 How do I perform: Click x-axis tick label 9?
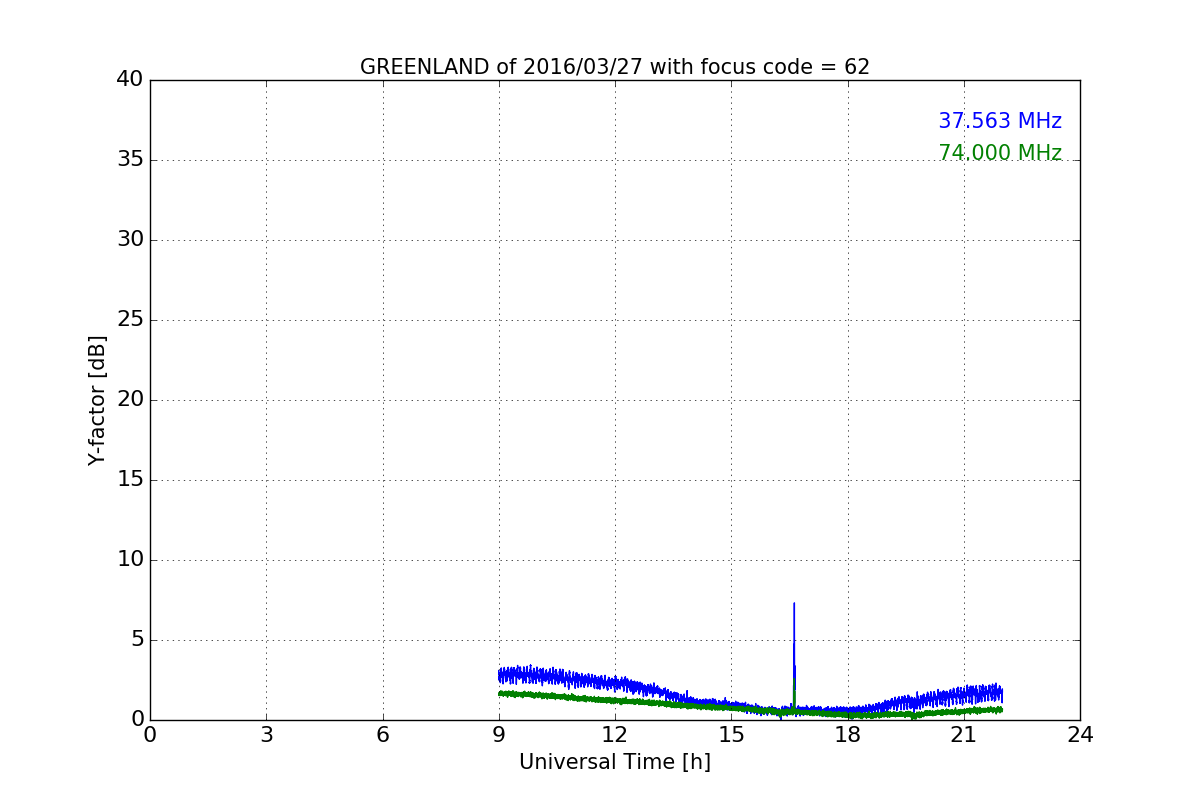pyautogui.click(x=499, y=735)
